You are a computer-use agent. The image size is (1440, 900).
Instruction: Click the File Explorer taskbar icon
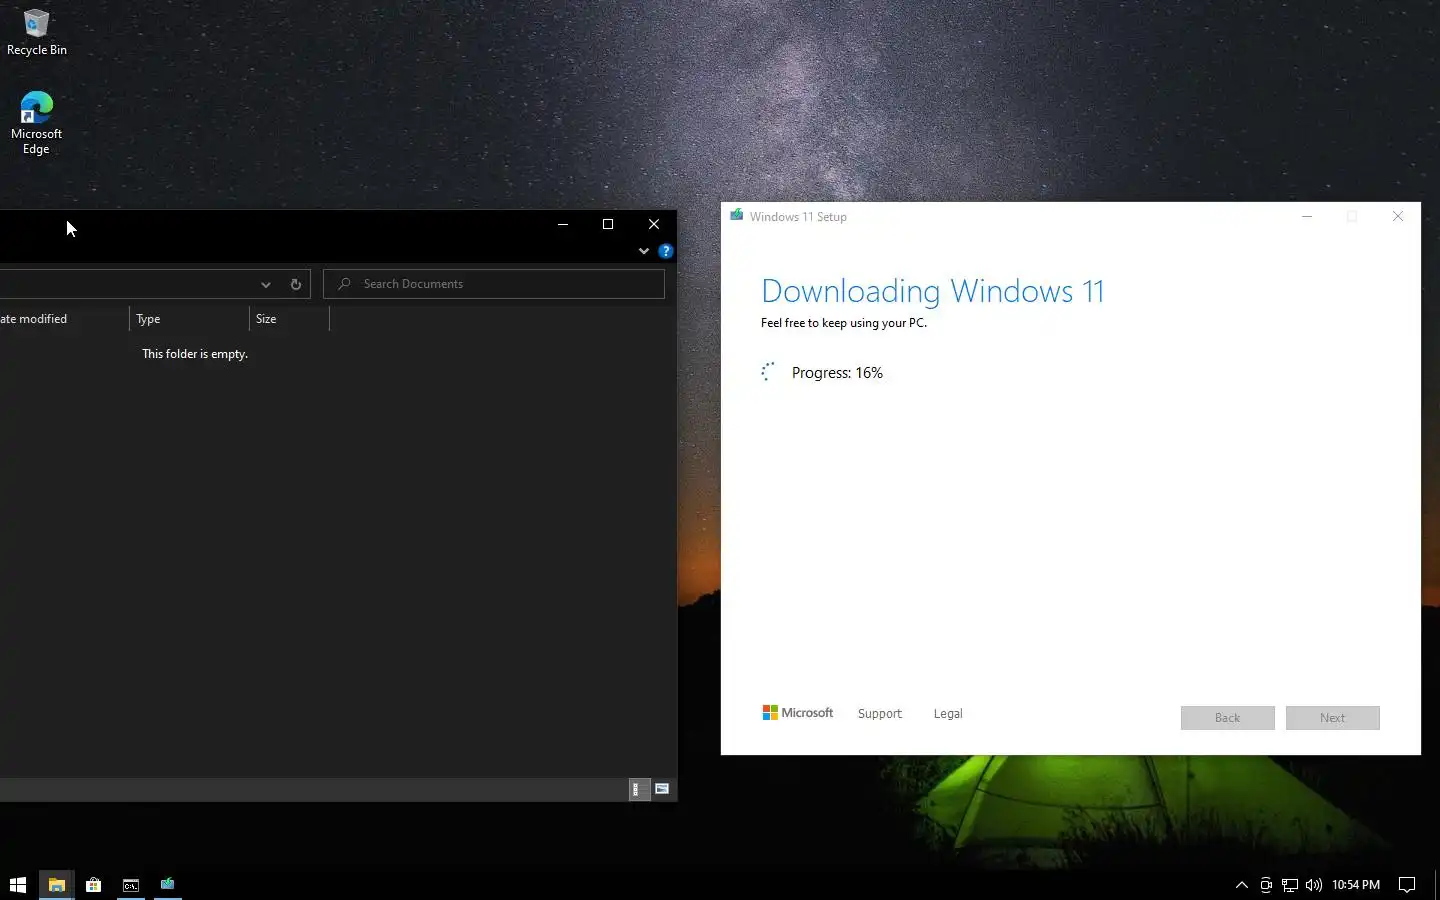(x=56, y=885)
